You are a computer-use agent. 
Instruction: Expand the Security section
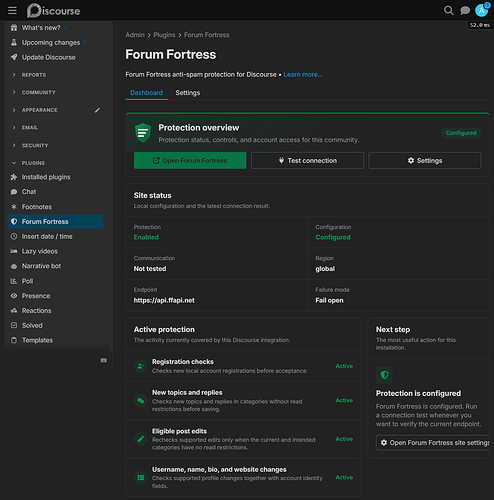35,145
